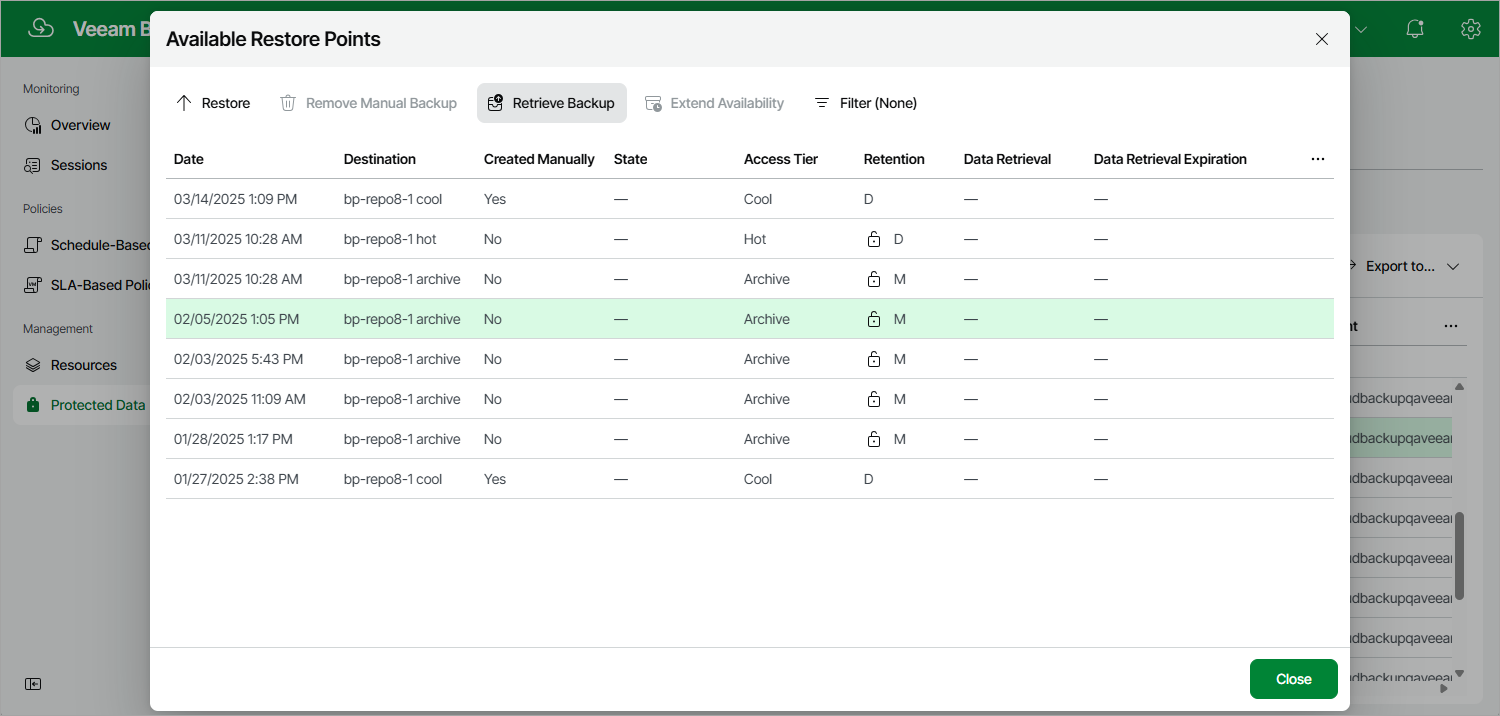Sort by the Retention column header
The height and width of the screenshot is (716, 1500).
tap(894, 159)
